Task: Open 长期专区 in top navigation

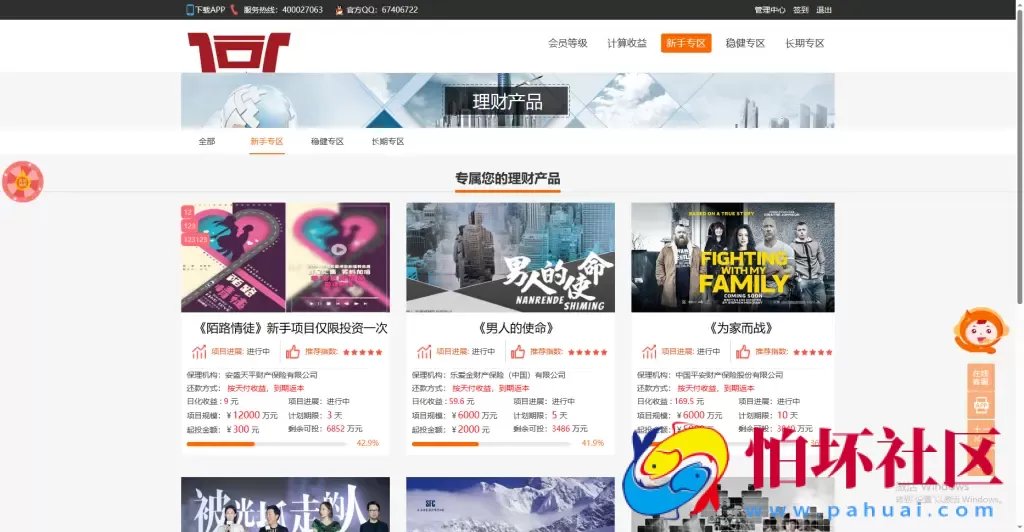Action: coord(805,43)
